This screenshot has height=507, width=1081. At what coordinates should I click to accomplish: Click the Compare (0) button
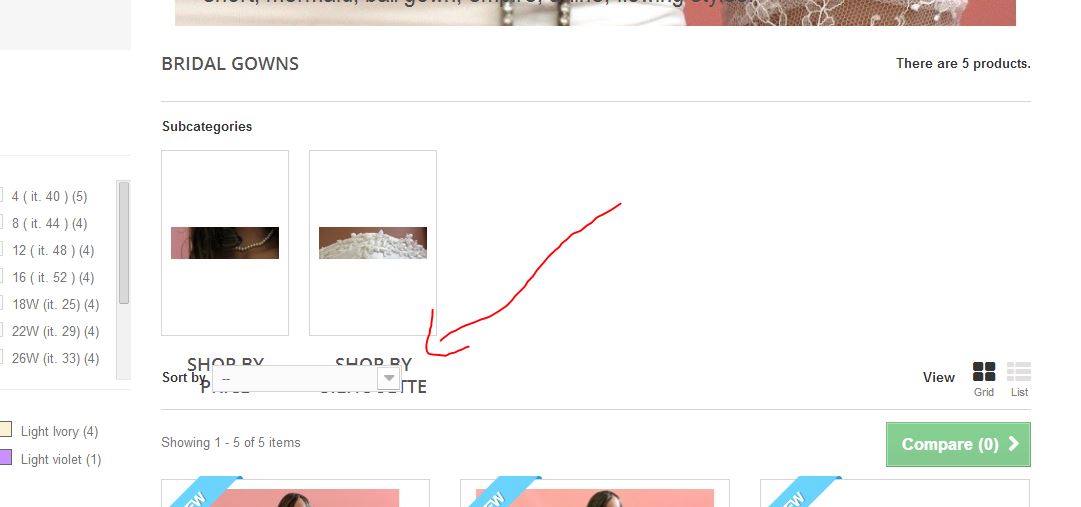pos(958,444)
